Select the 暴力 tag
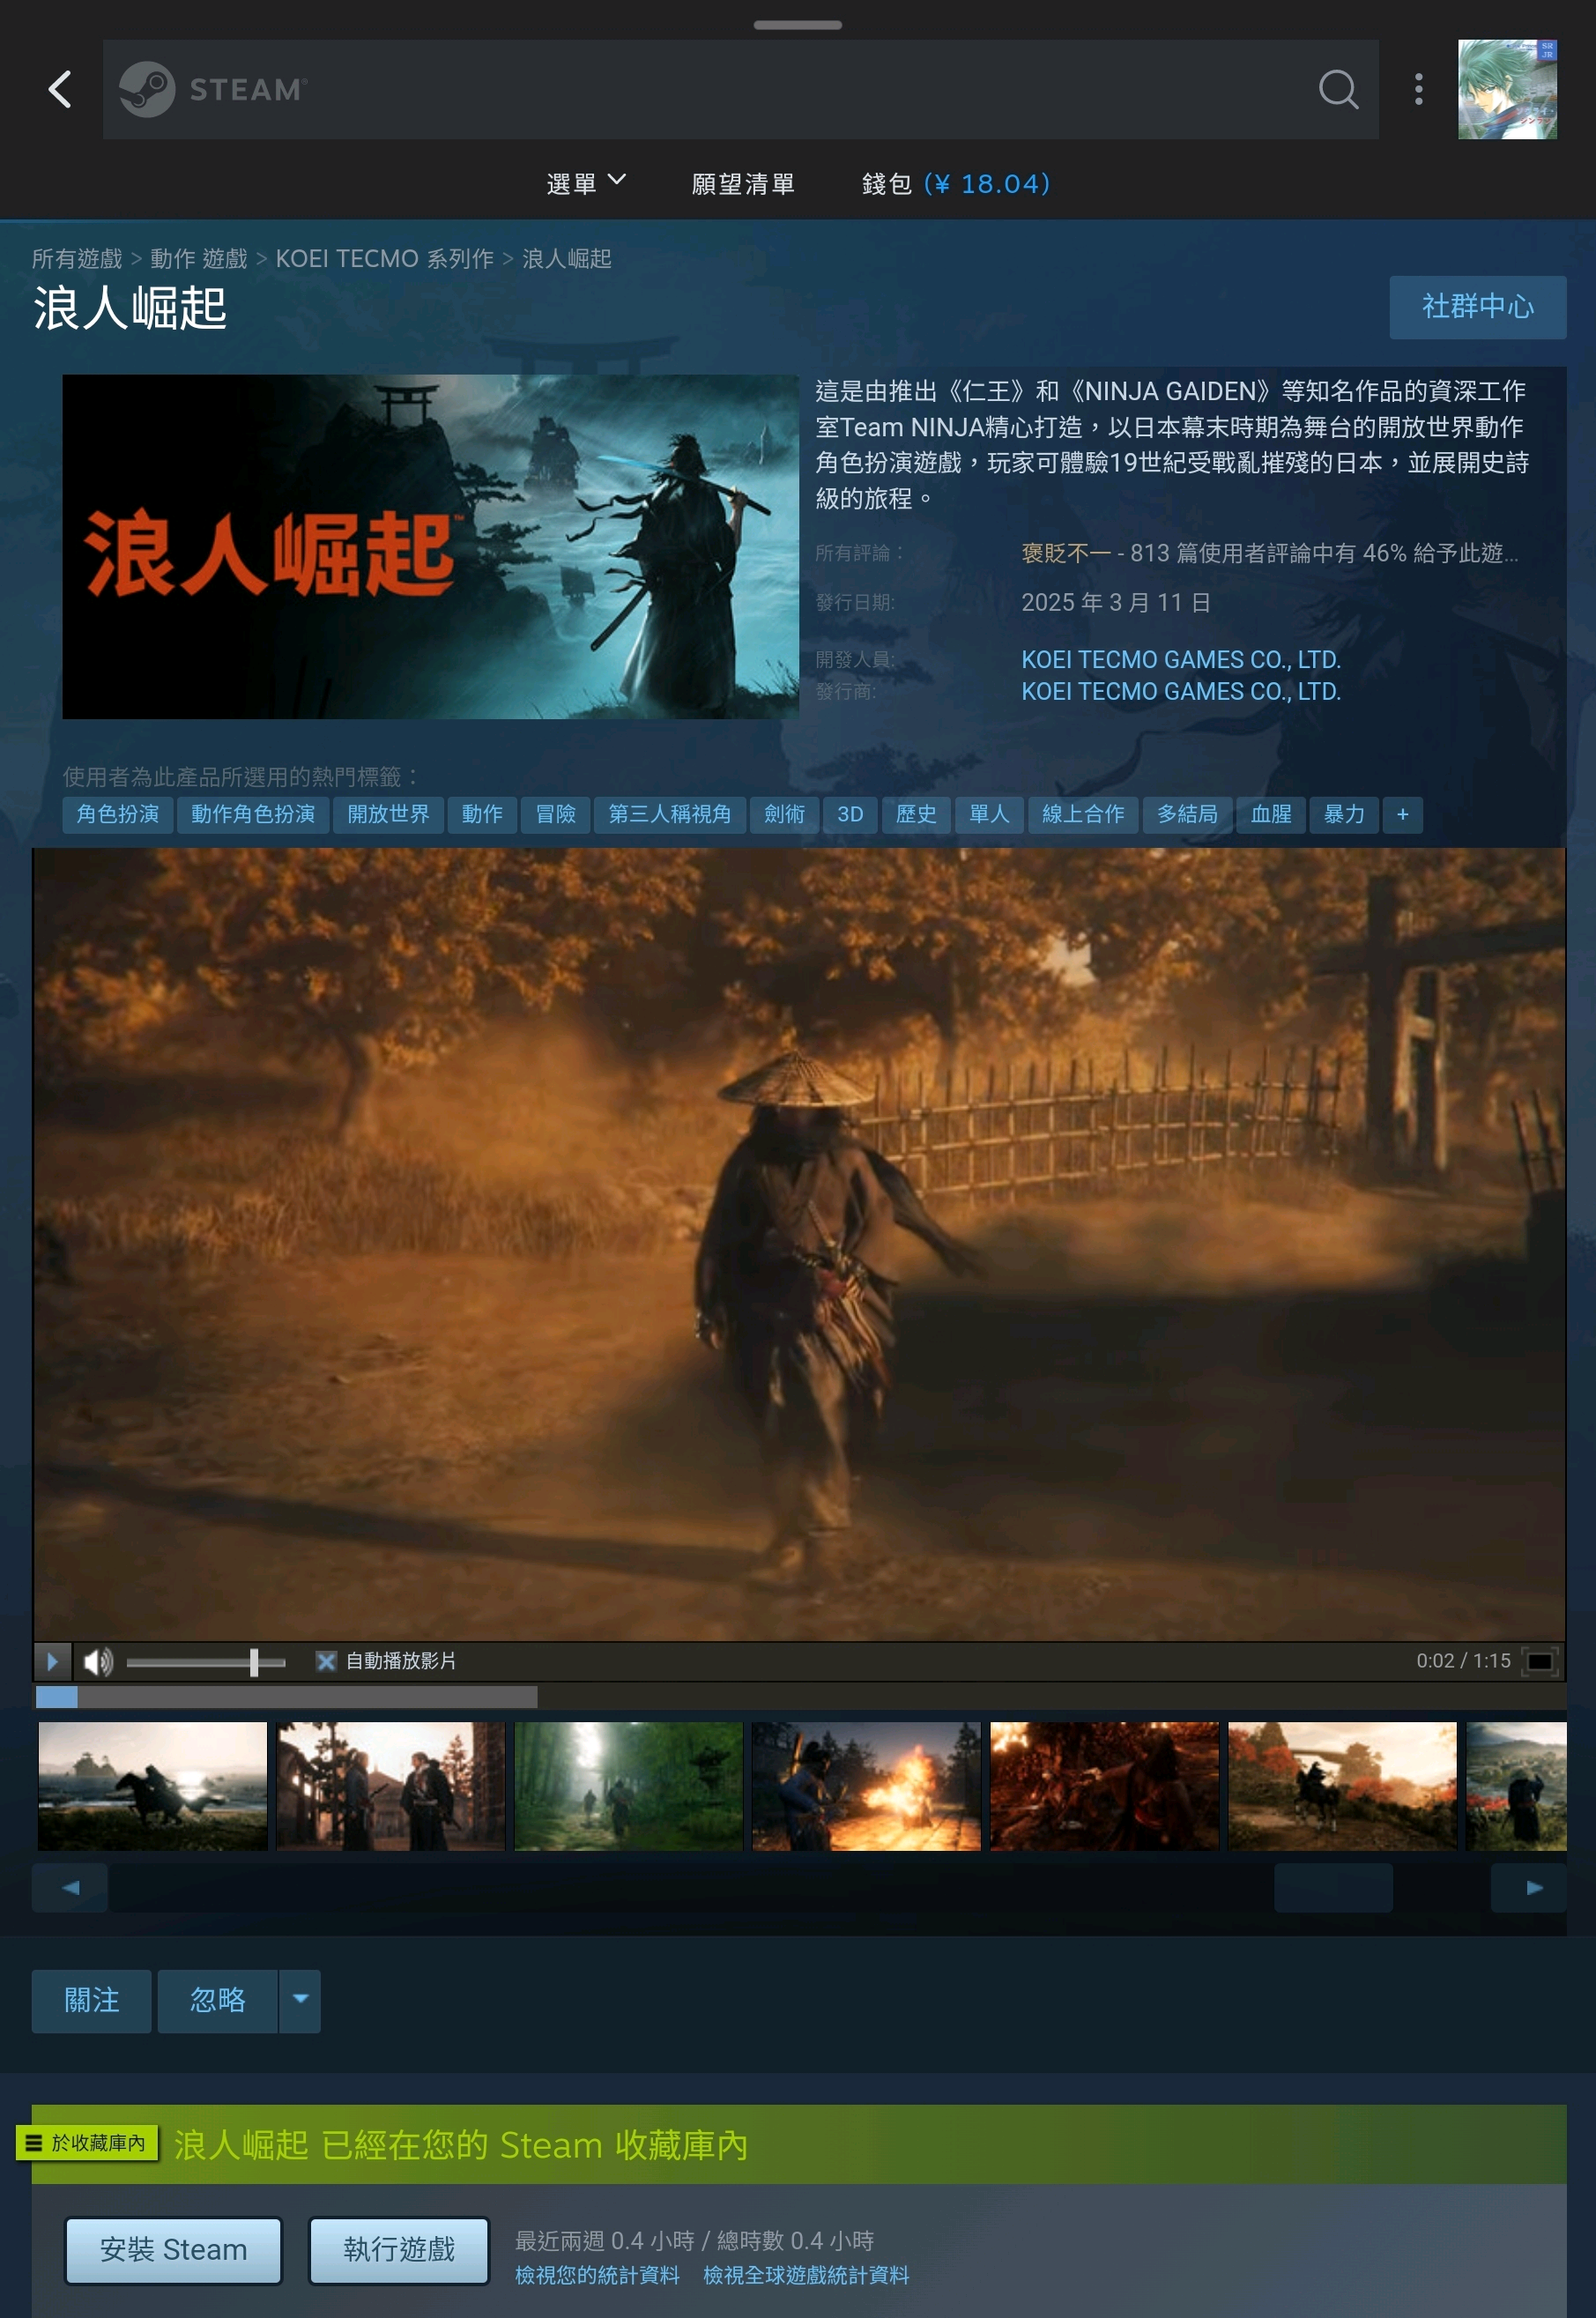This screenshot has height=2318, width=1596. [x=1344, y=814]
